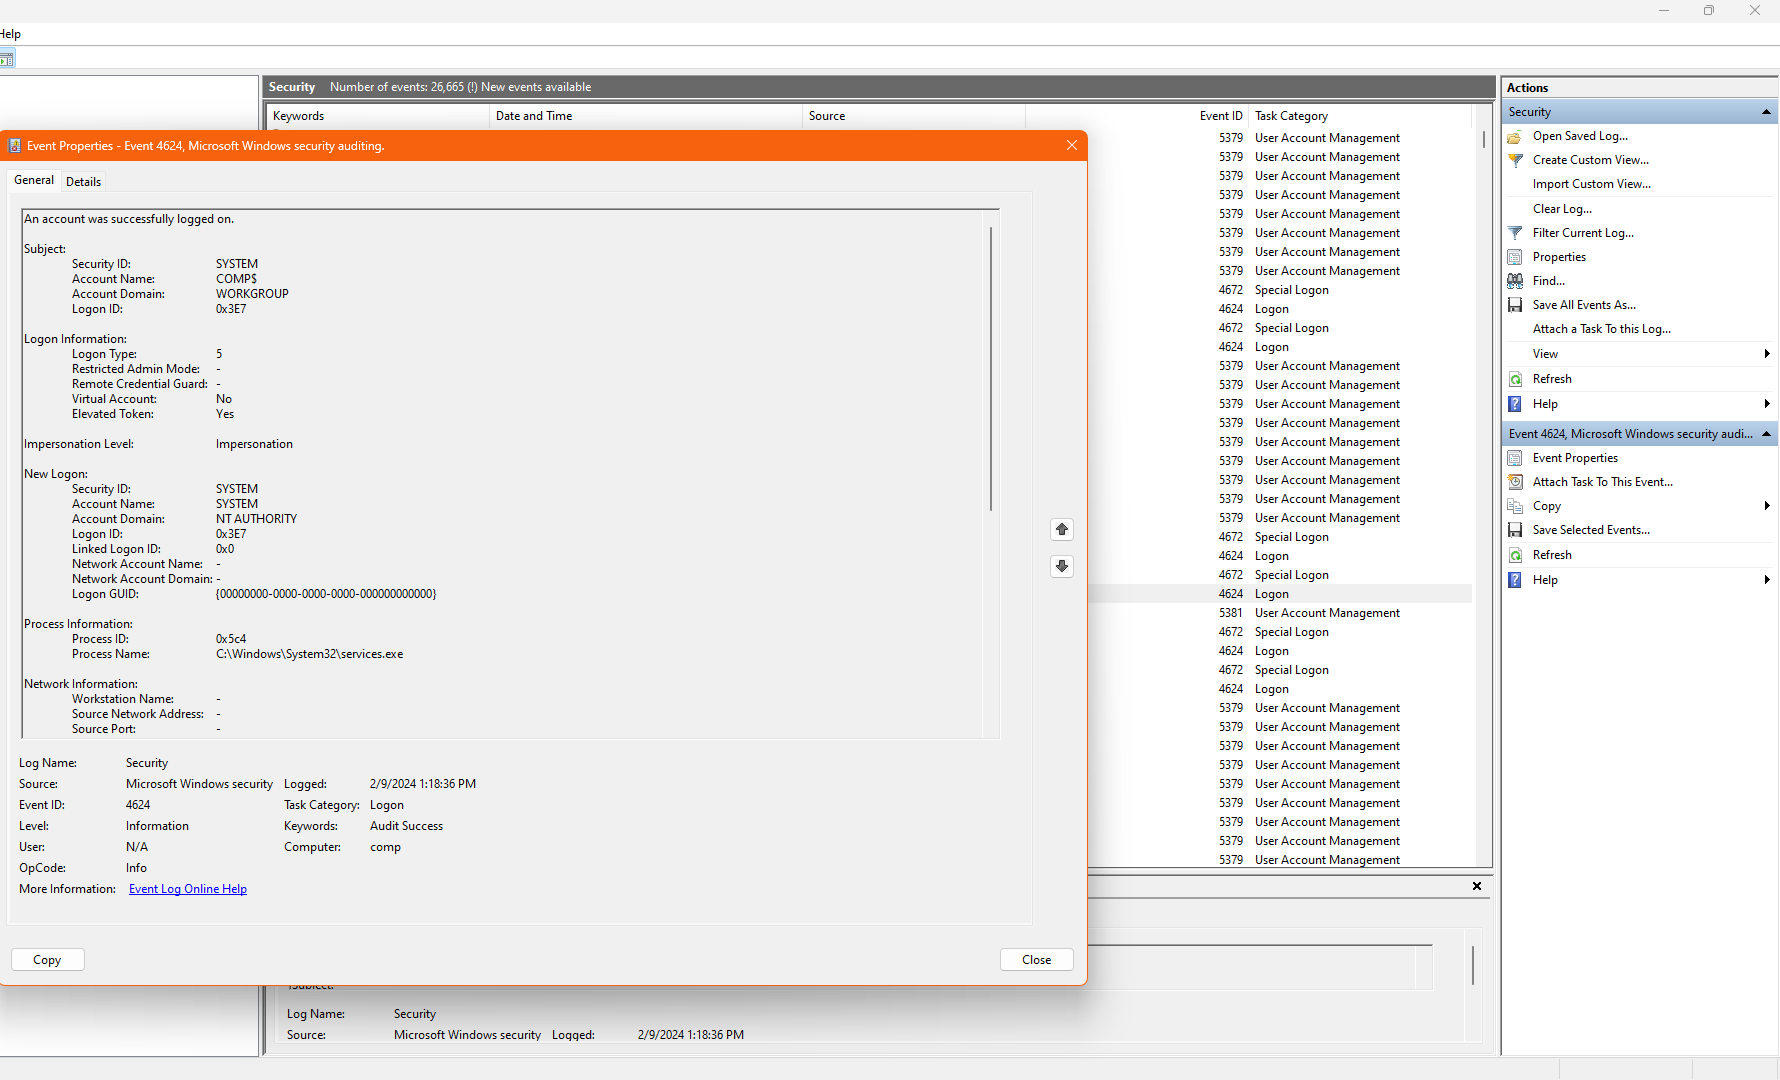
Task: Choose Attach a Task To this Log
Action: coord(1601,329)
